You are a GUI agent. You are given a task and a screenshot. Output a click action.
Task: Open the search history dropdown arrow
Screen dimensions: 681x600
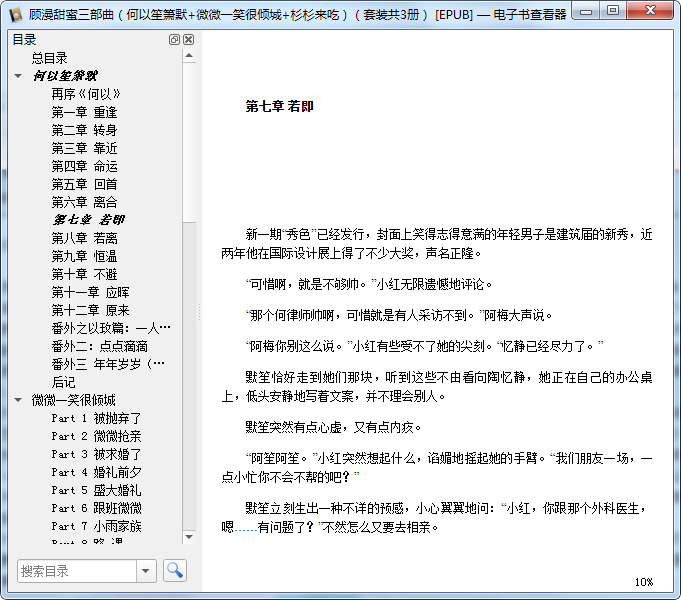(x=146, y=571)
